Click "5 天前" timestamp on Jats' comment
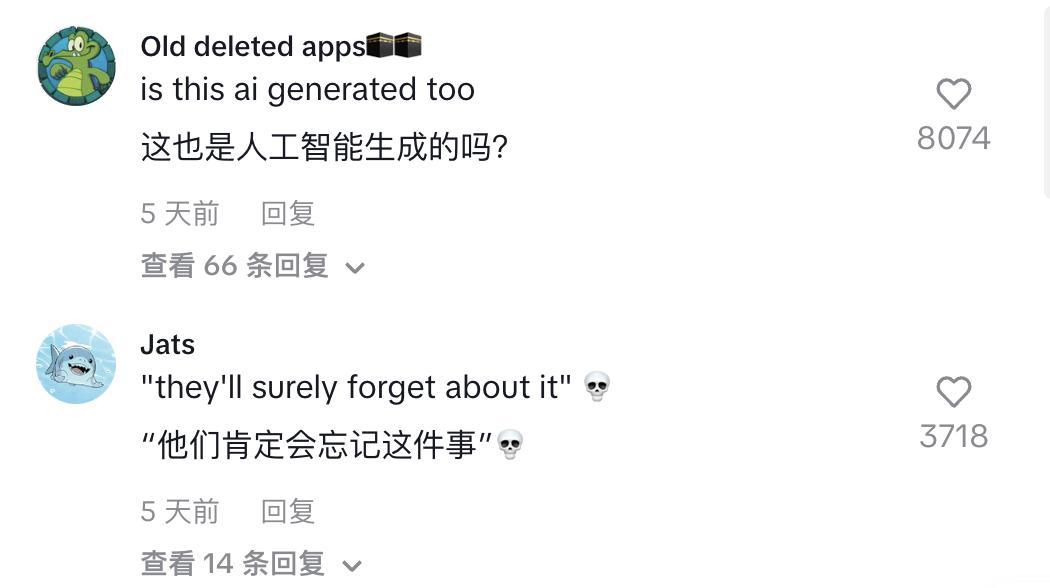 click(x=179, y=512)
